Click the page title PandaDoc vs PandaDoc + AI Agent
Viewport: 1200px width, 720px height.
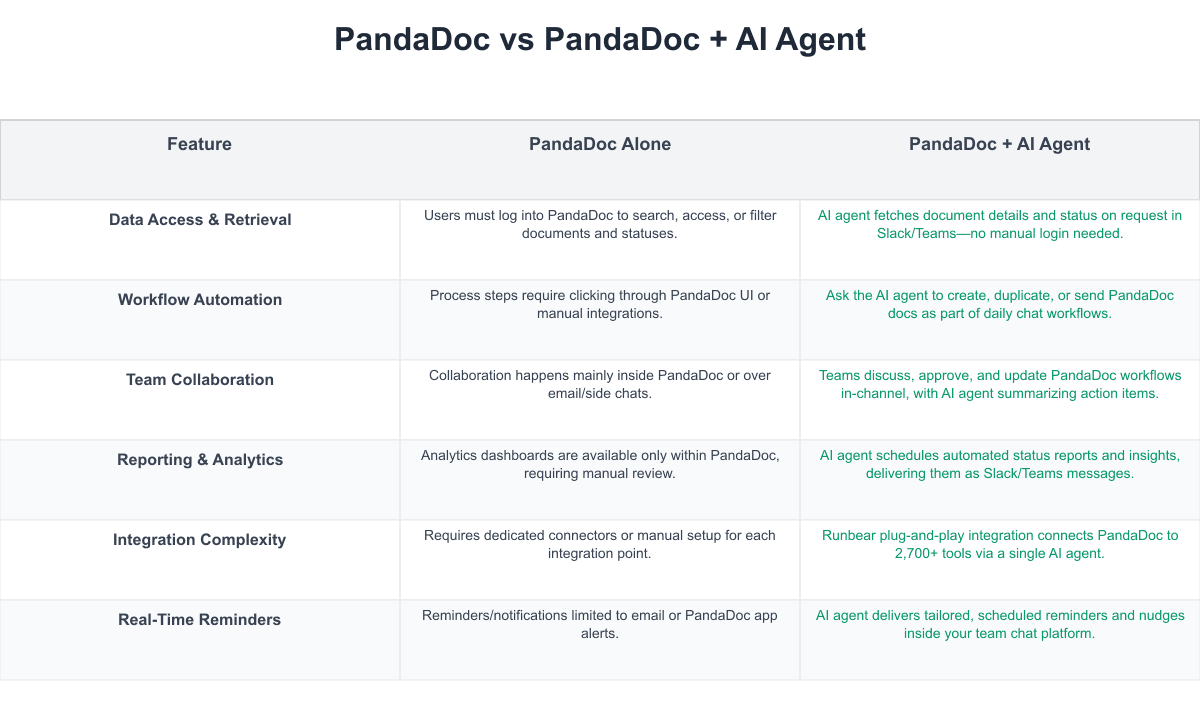600,39
